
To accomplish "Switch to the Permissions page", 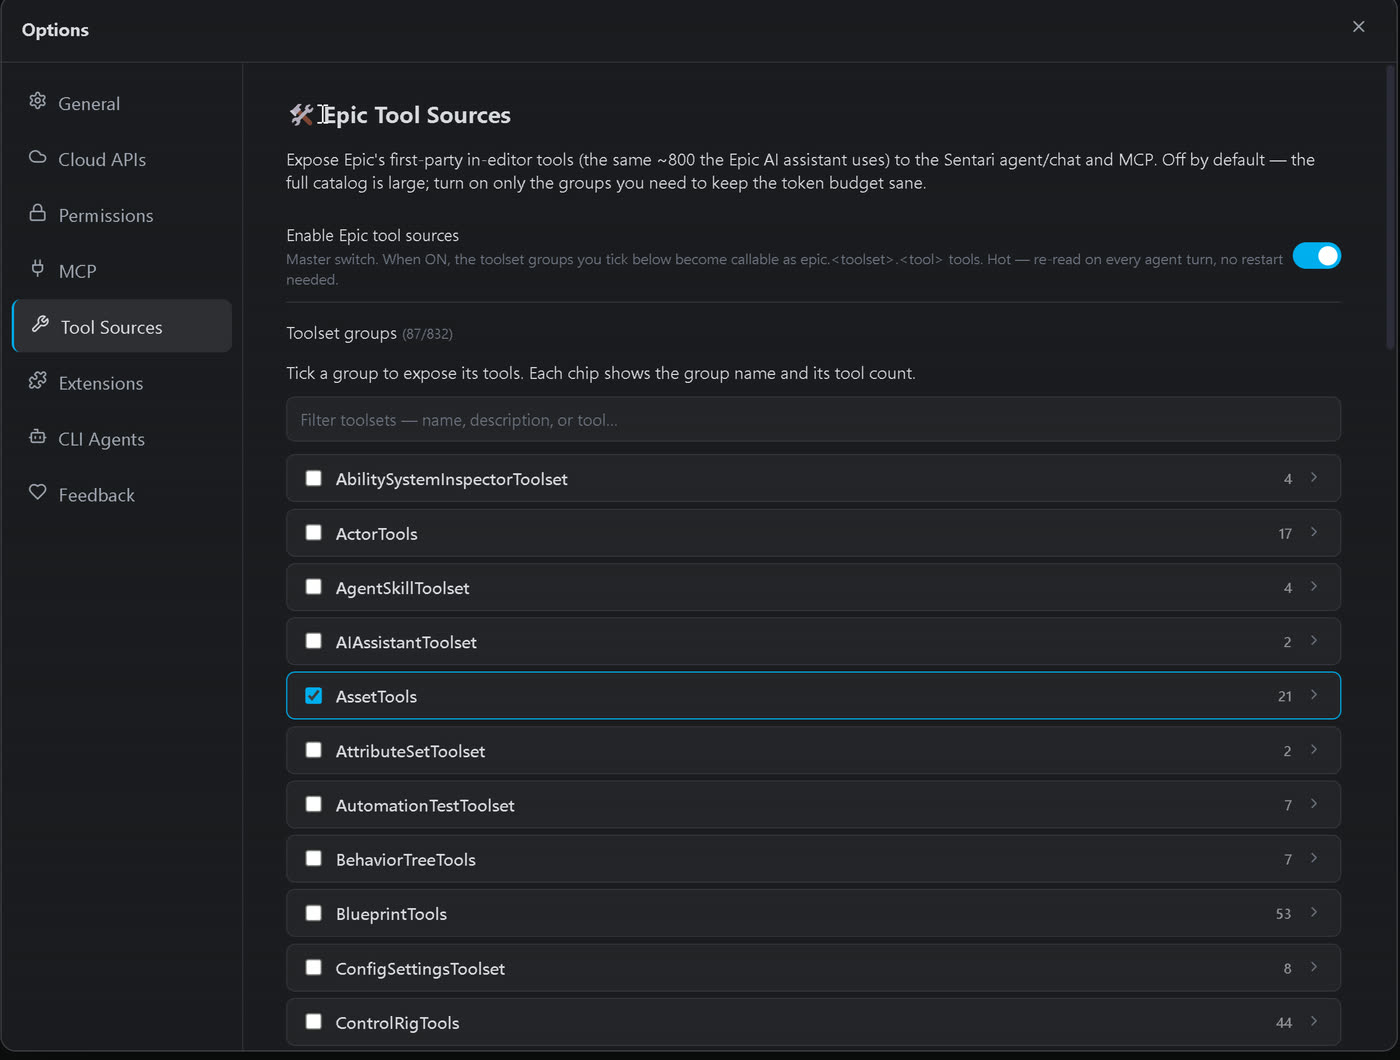I will pos(122,215).
